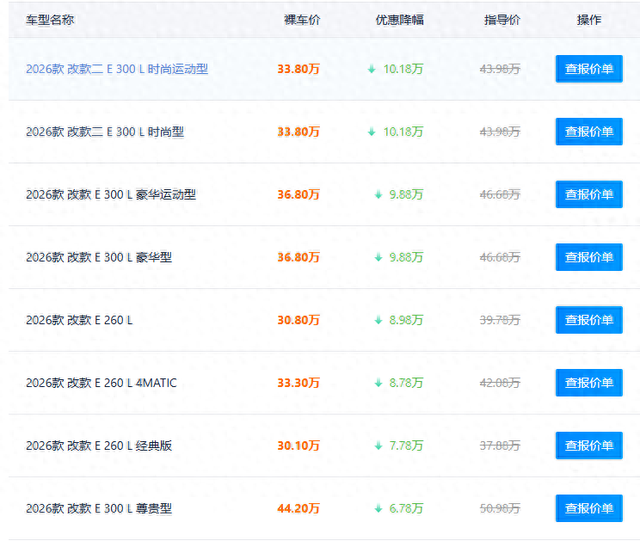The width and height of the screenshot is (640, 547).
Task: Click guide price 39.78万
Action: (x=500, y=320)
